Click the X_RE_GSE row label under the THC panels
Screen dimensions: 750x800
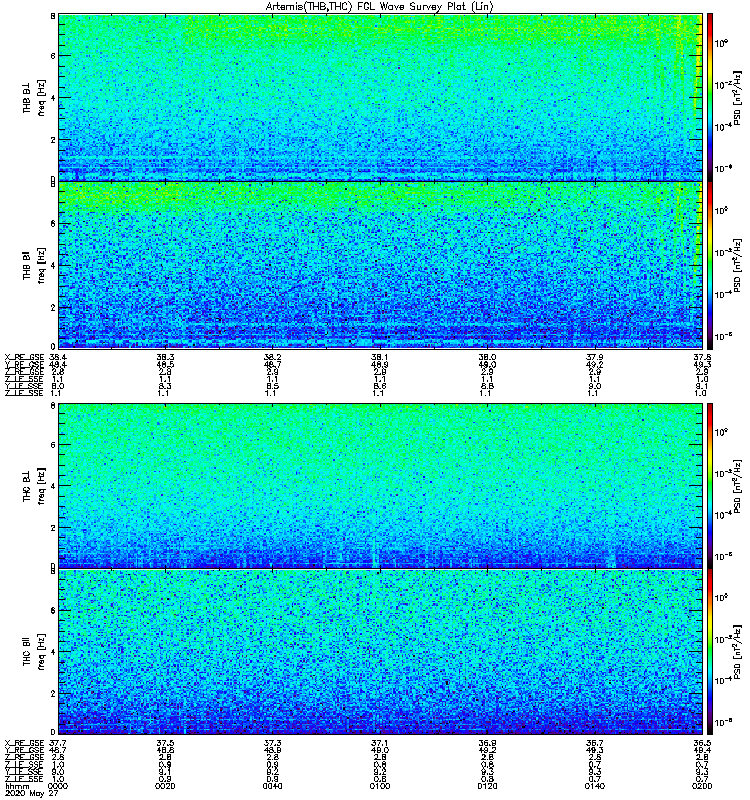point(24,743)
